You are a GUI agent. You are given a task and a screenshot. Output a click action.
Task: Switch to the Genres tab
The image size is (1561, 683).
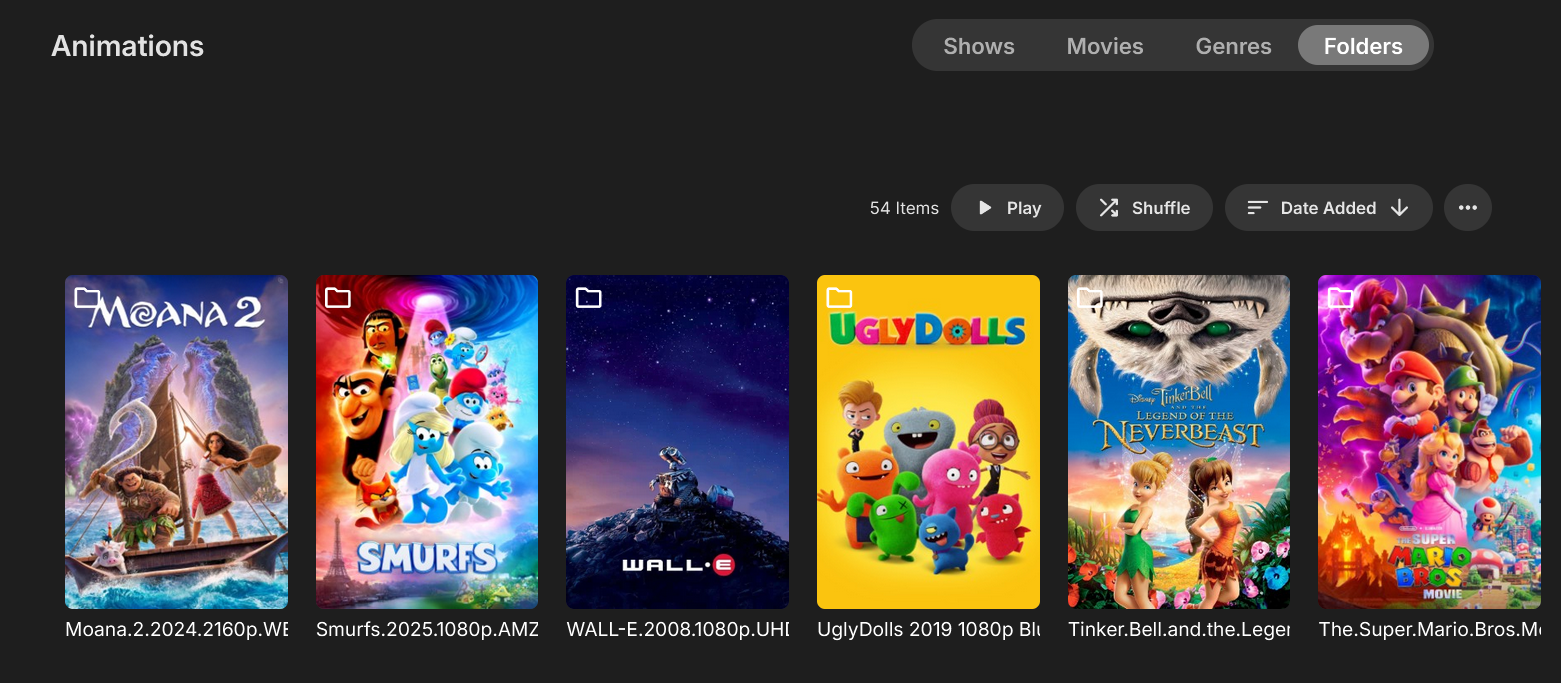[1233, 46]
